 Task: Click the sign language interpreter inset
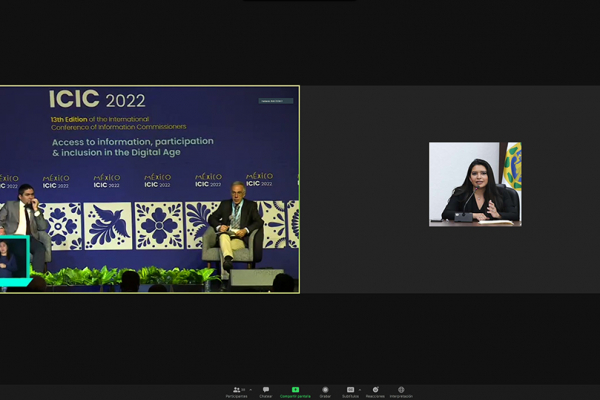(15, 260)
